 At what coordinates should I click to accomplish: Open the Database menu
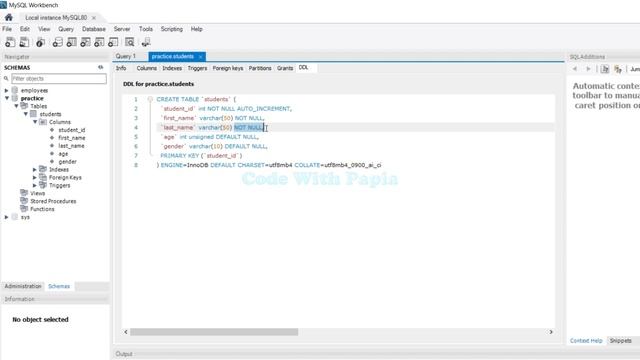coord(94,29)
